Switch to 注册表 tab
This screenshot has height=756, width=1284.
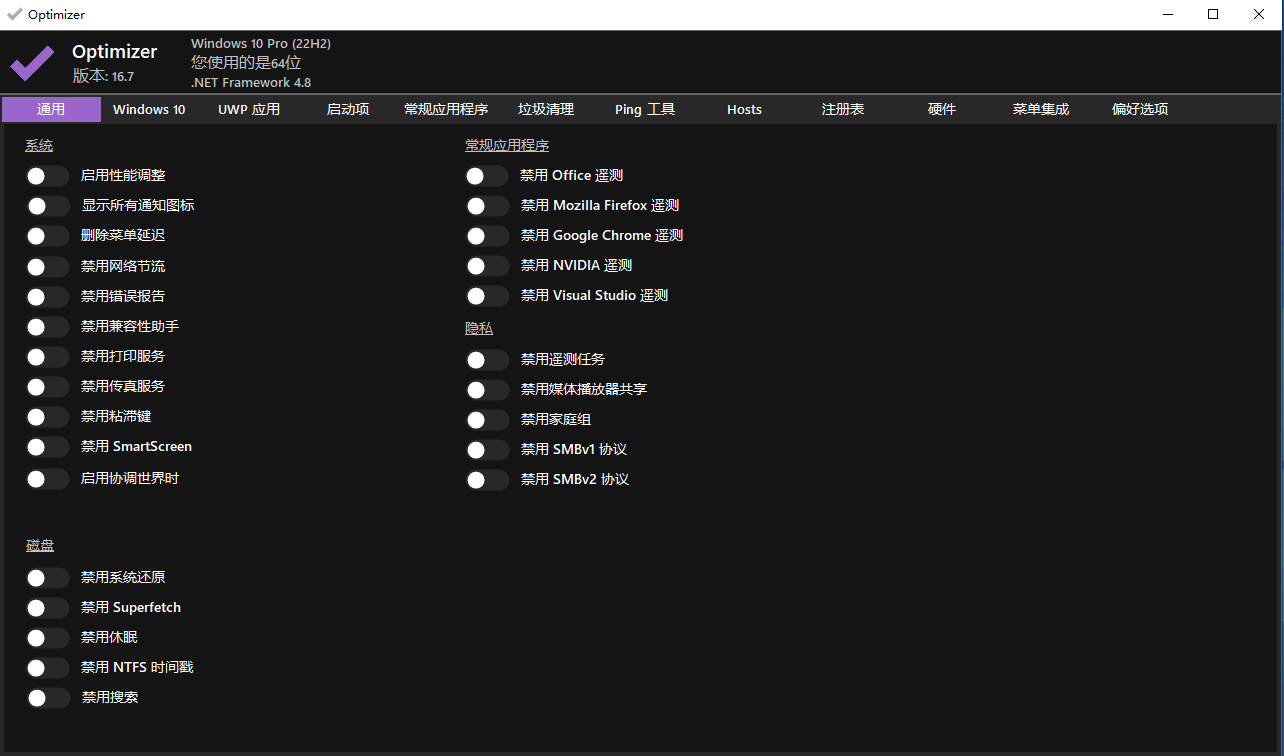[843, 110]
